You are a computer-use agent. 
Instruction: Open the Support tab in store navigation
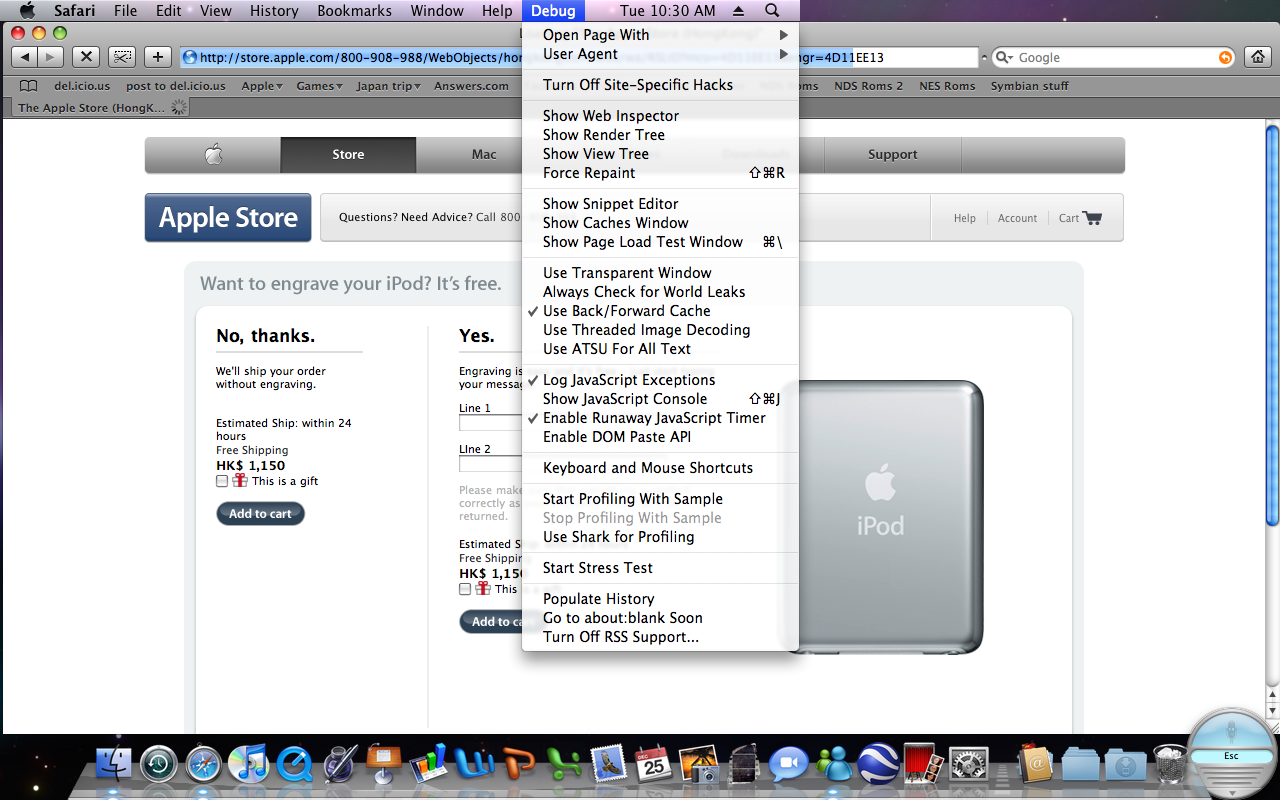[893, 155]
